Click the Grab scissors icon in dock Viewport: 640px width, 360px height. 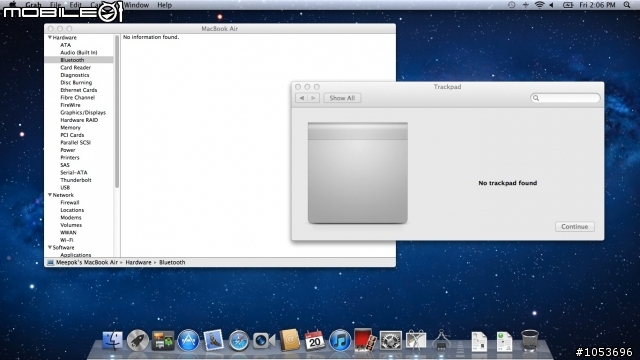(416, 340)
